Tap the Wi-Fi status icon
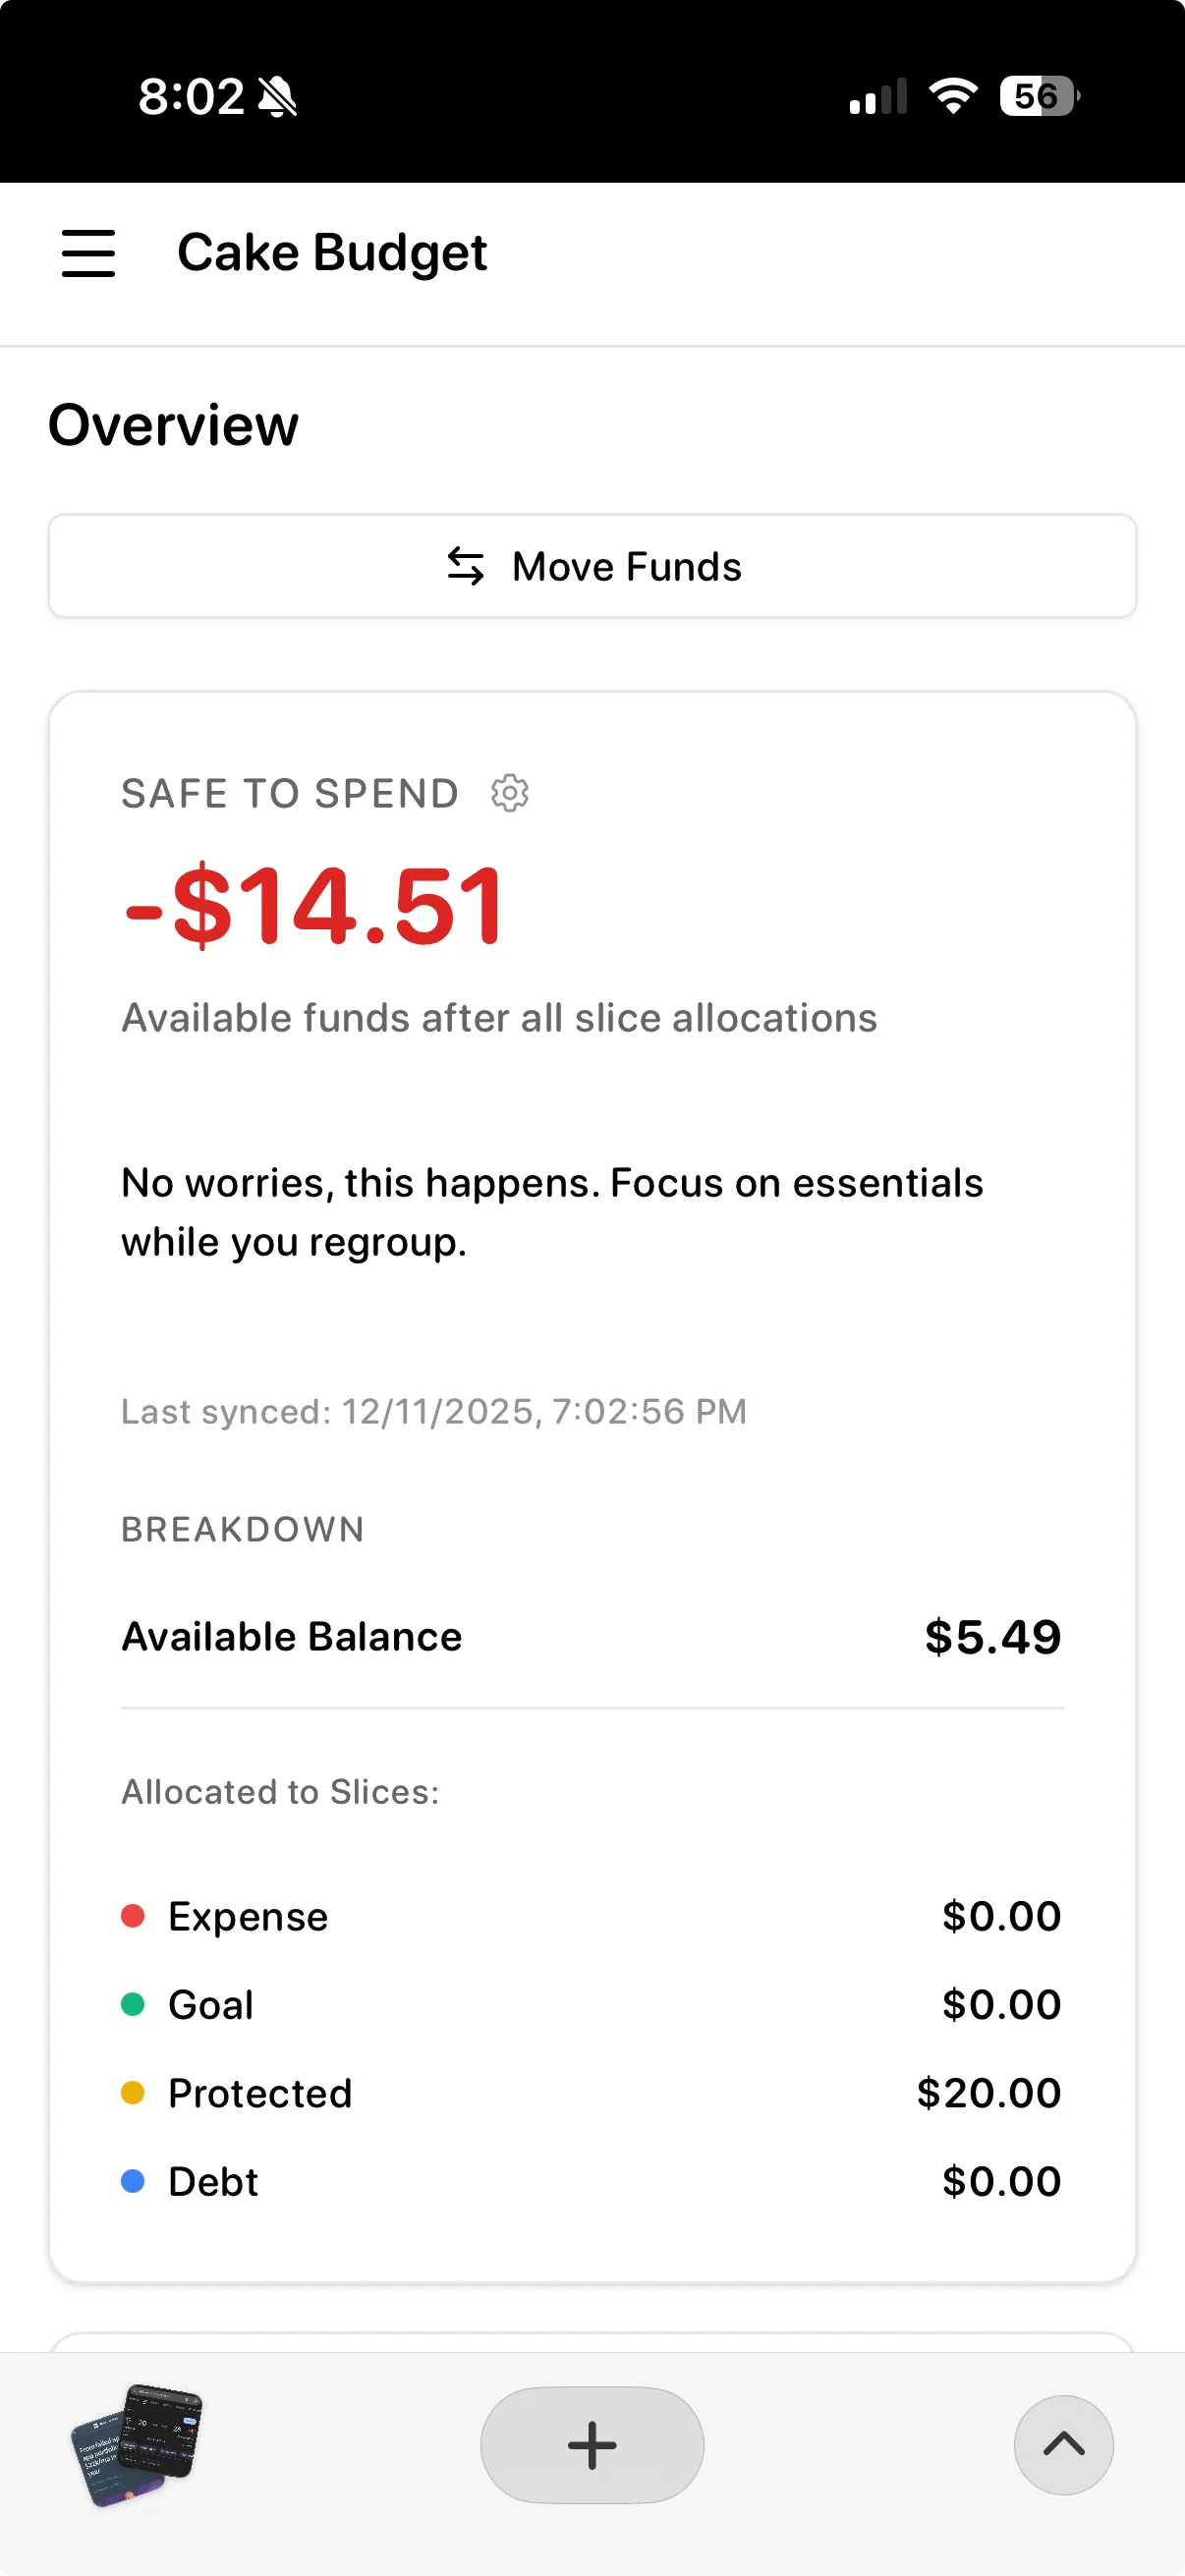 pos(951,96)
